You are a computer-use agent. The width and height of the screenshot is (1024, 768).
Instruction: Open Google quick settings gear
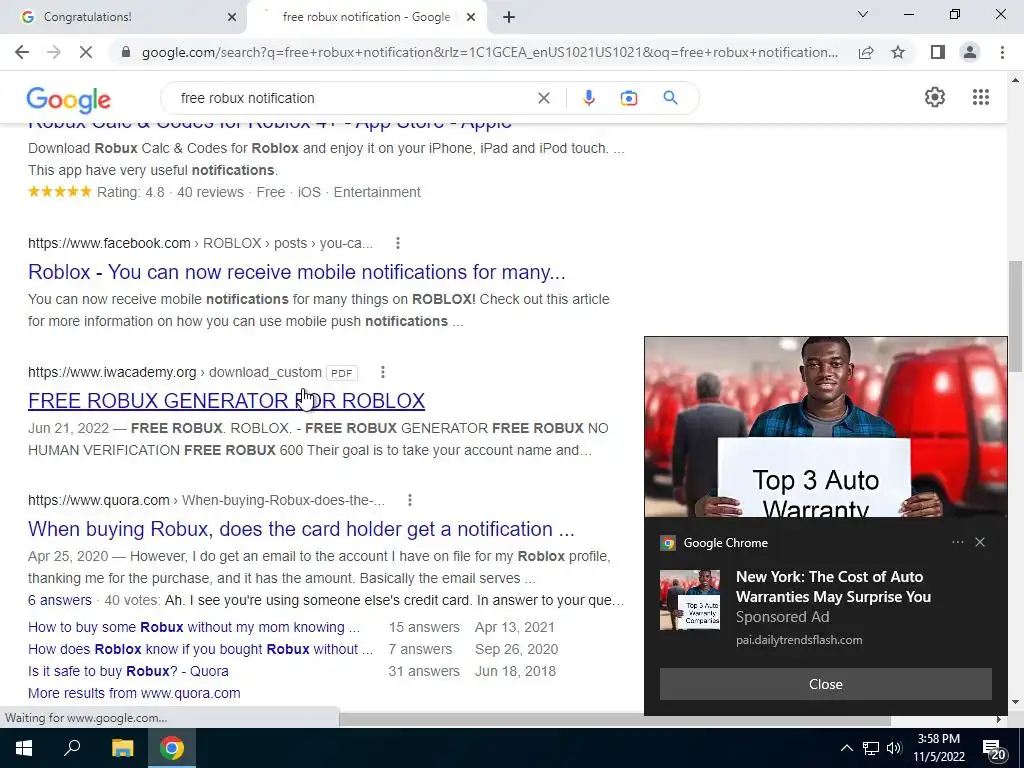tap(935, 97)
